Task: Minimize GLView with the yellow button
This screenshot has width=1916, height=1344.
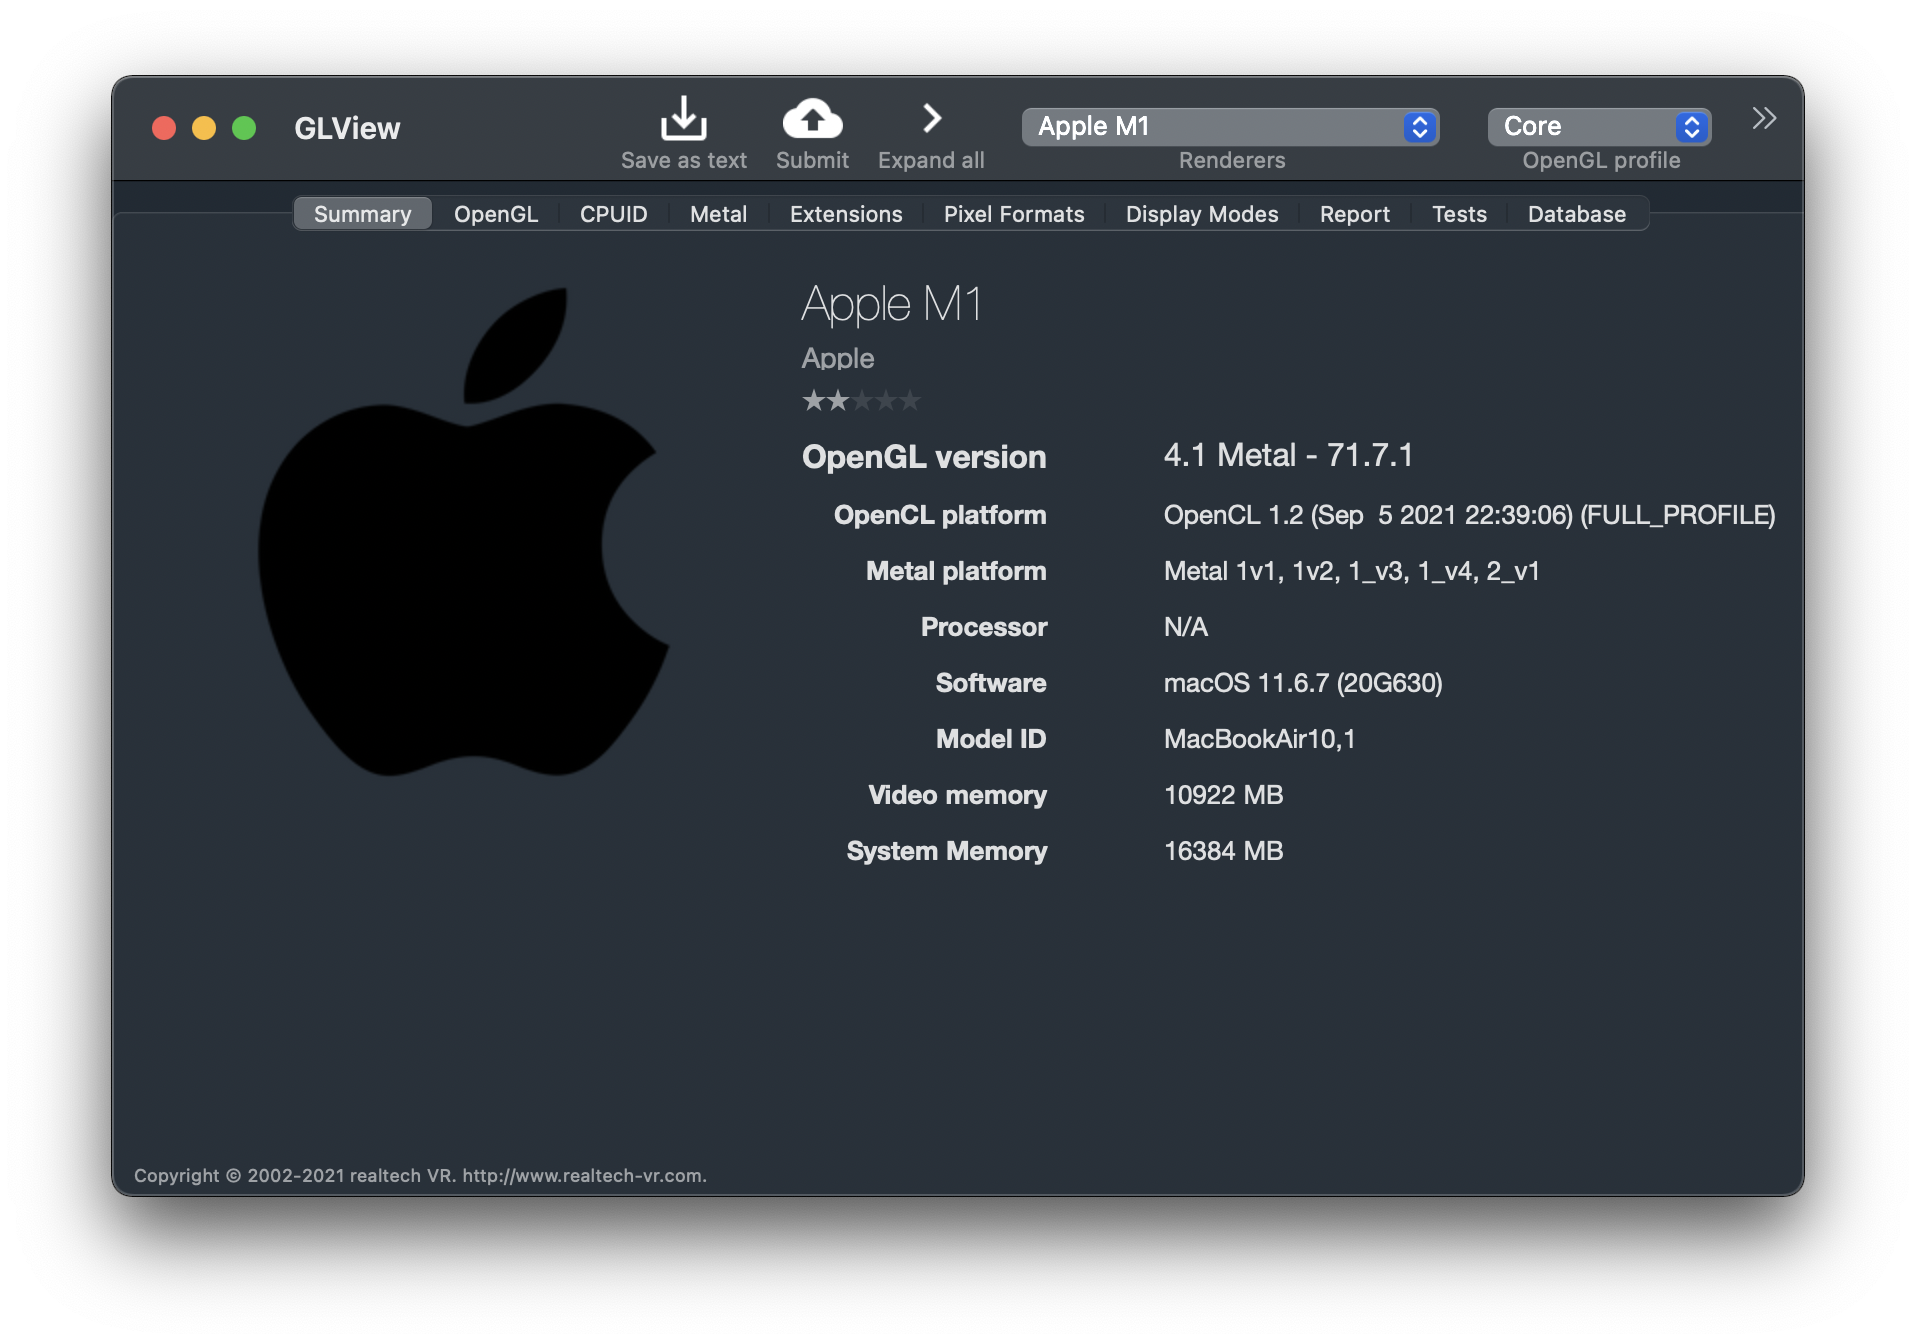Action: [204, 128]
